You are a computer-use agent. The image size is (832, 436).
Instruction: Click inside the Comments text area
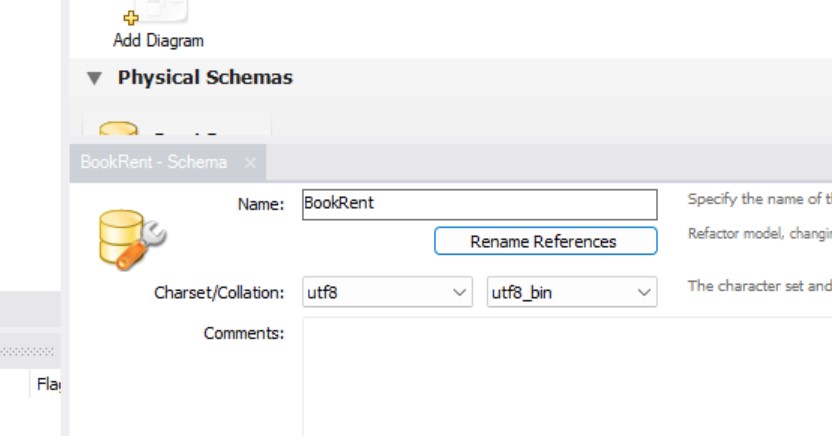pyautogui.click(x=560, y=375)
